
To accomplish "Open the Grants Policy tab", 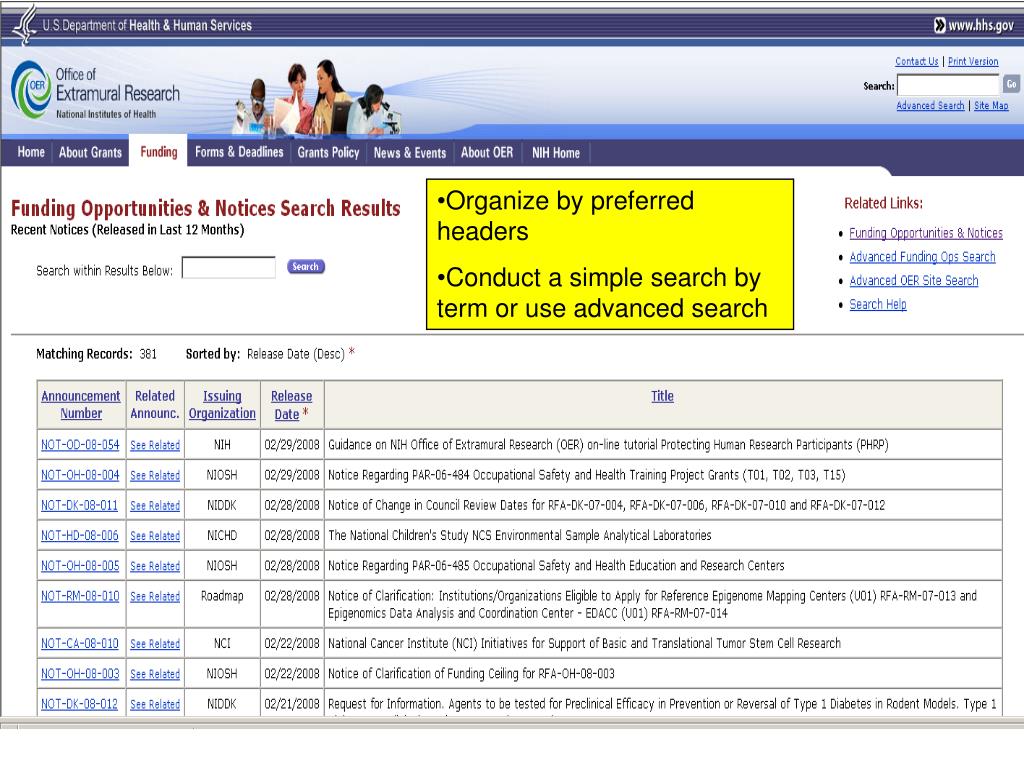I will (x=328, y=152).
